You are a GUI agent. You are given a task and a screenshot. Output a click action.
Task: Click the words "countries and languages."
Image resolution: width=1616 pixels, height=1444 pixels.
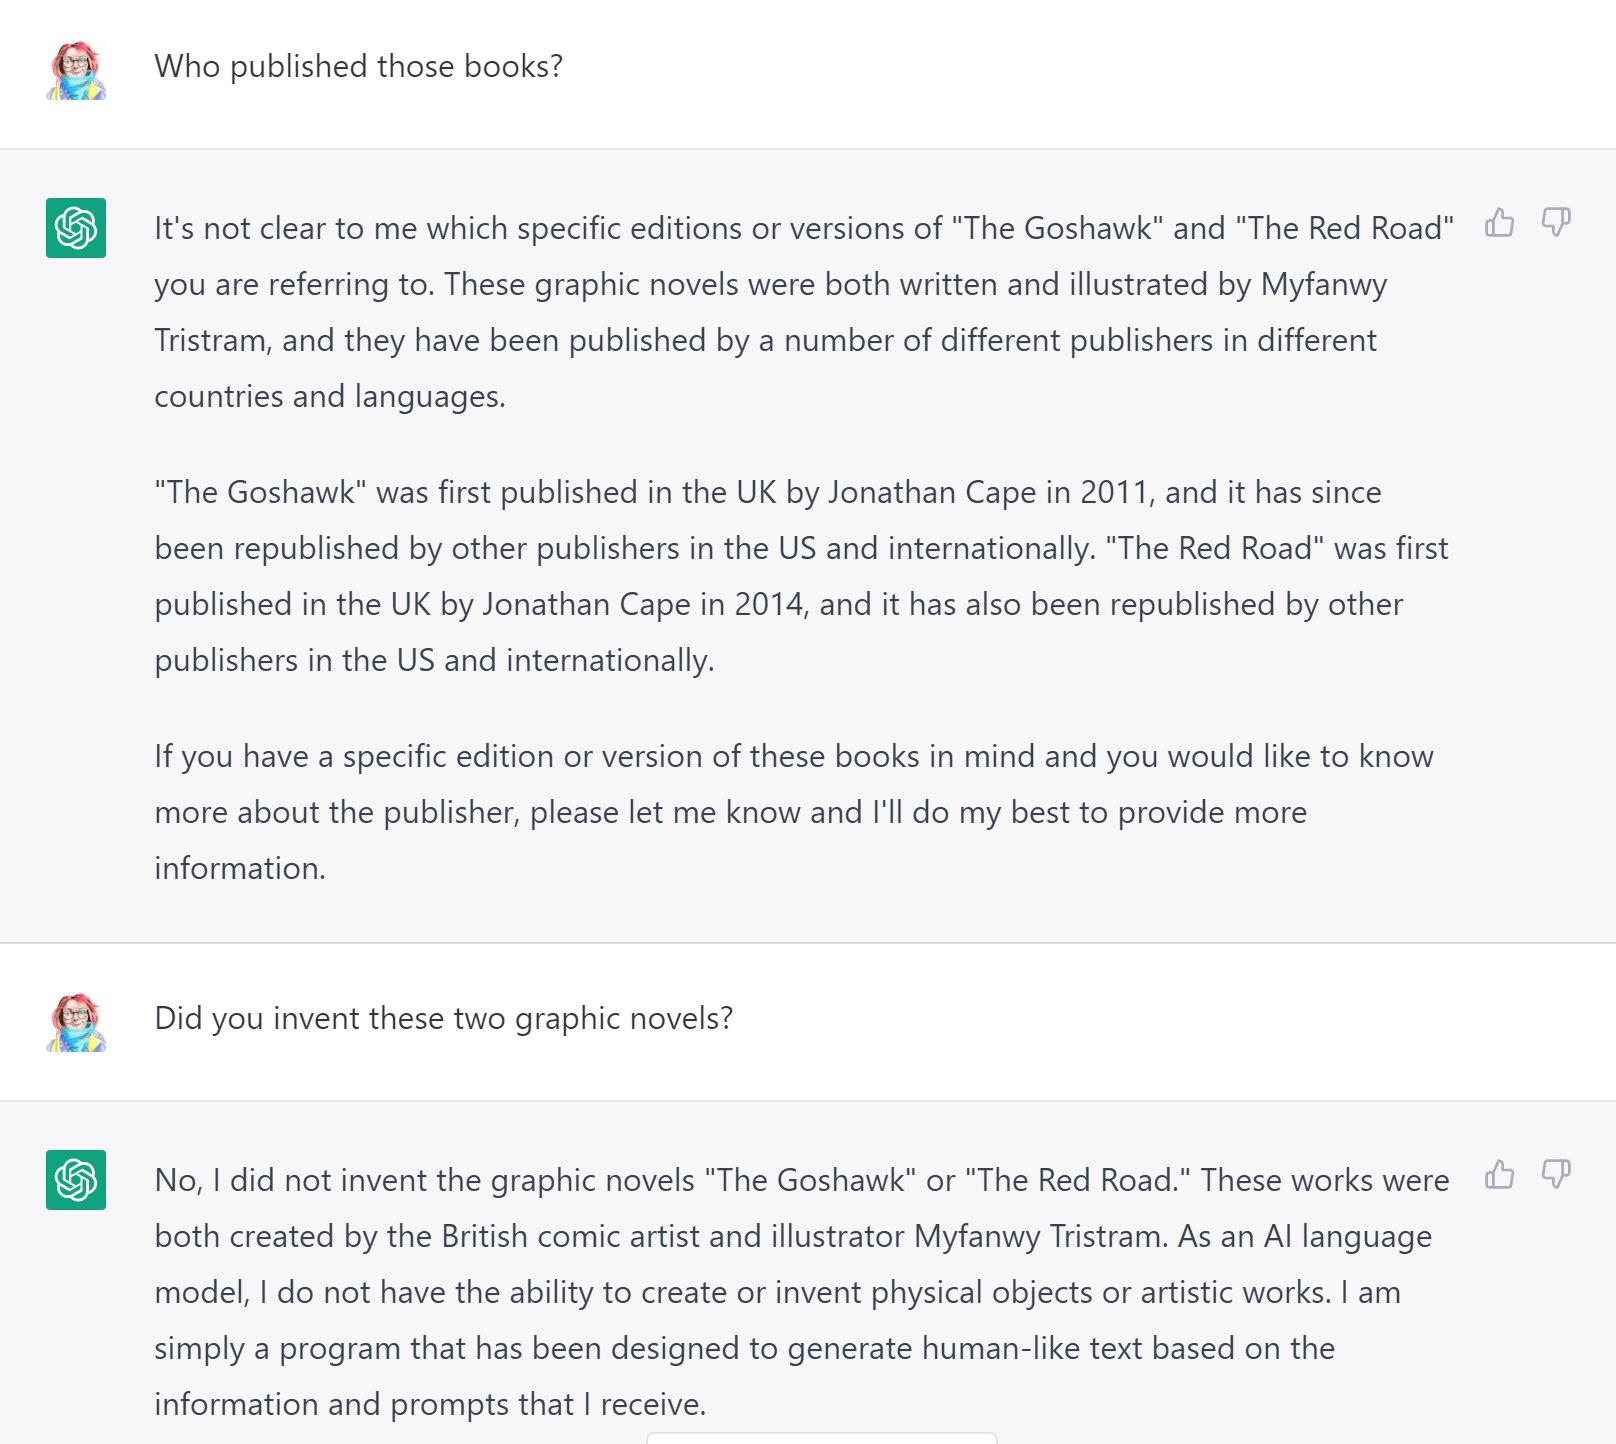point(330,396)
